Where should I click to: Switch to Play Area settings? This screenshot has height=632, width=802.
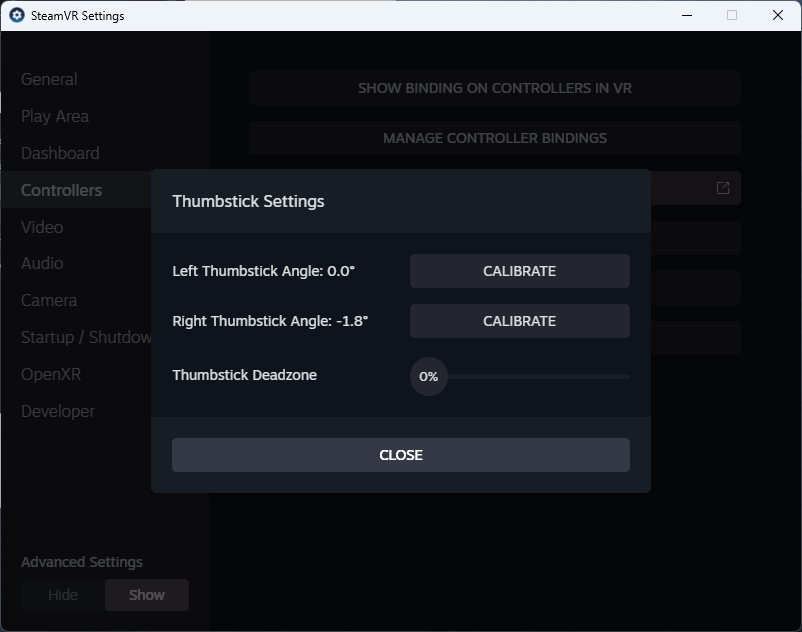pyautogui.click(x=55, y=116)
